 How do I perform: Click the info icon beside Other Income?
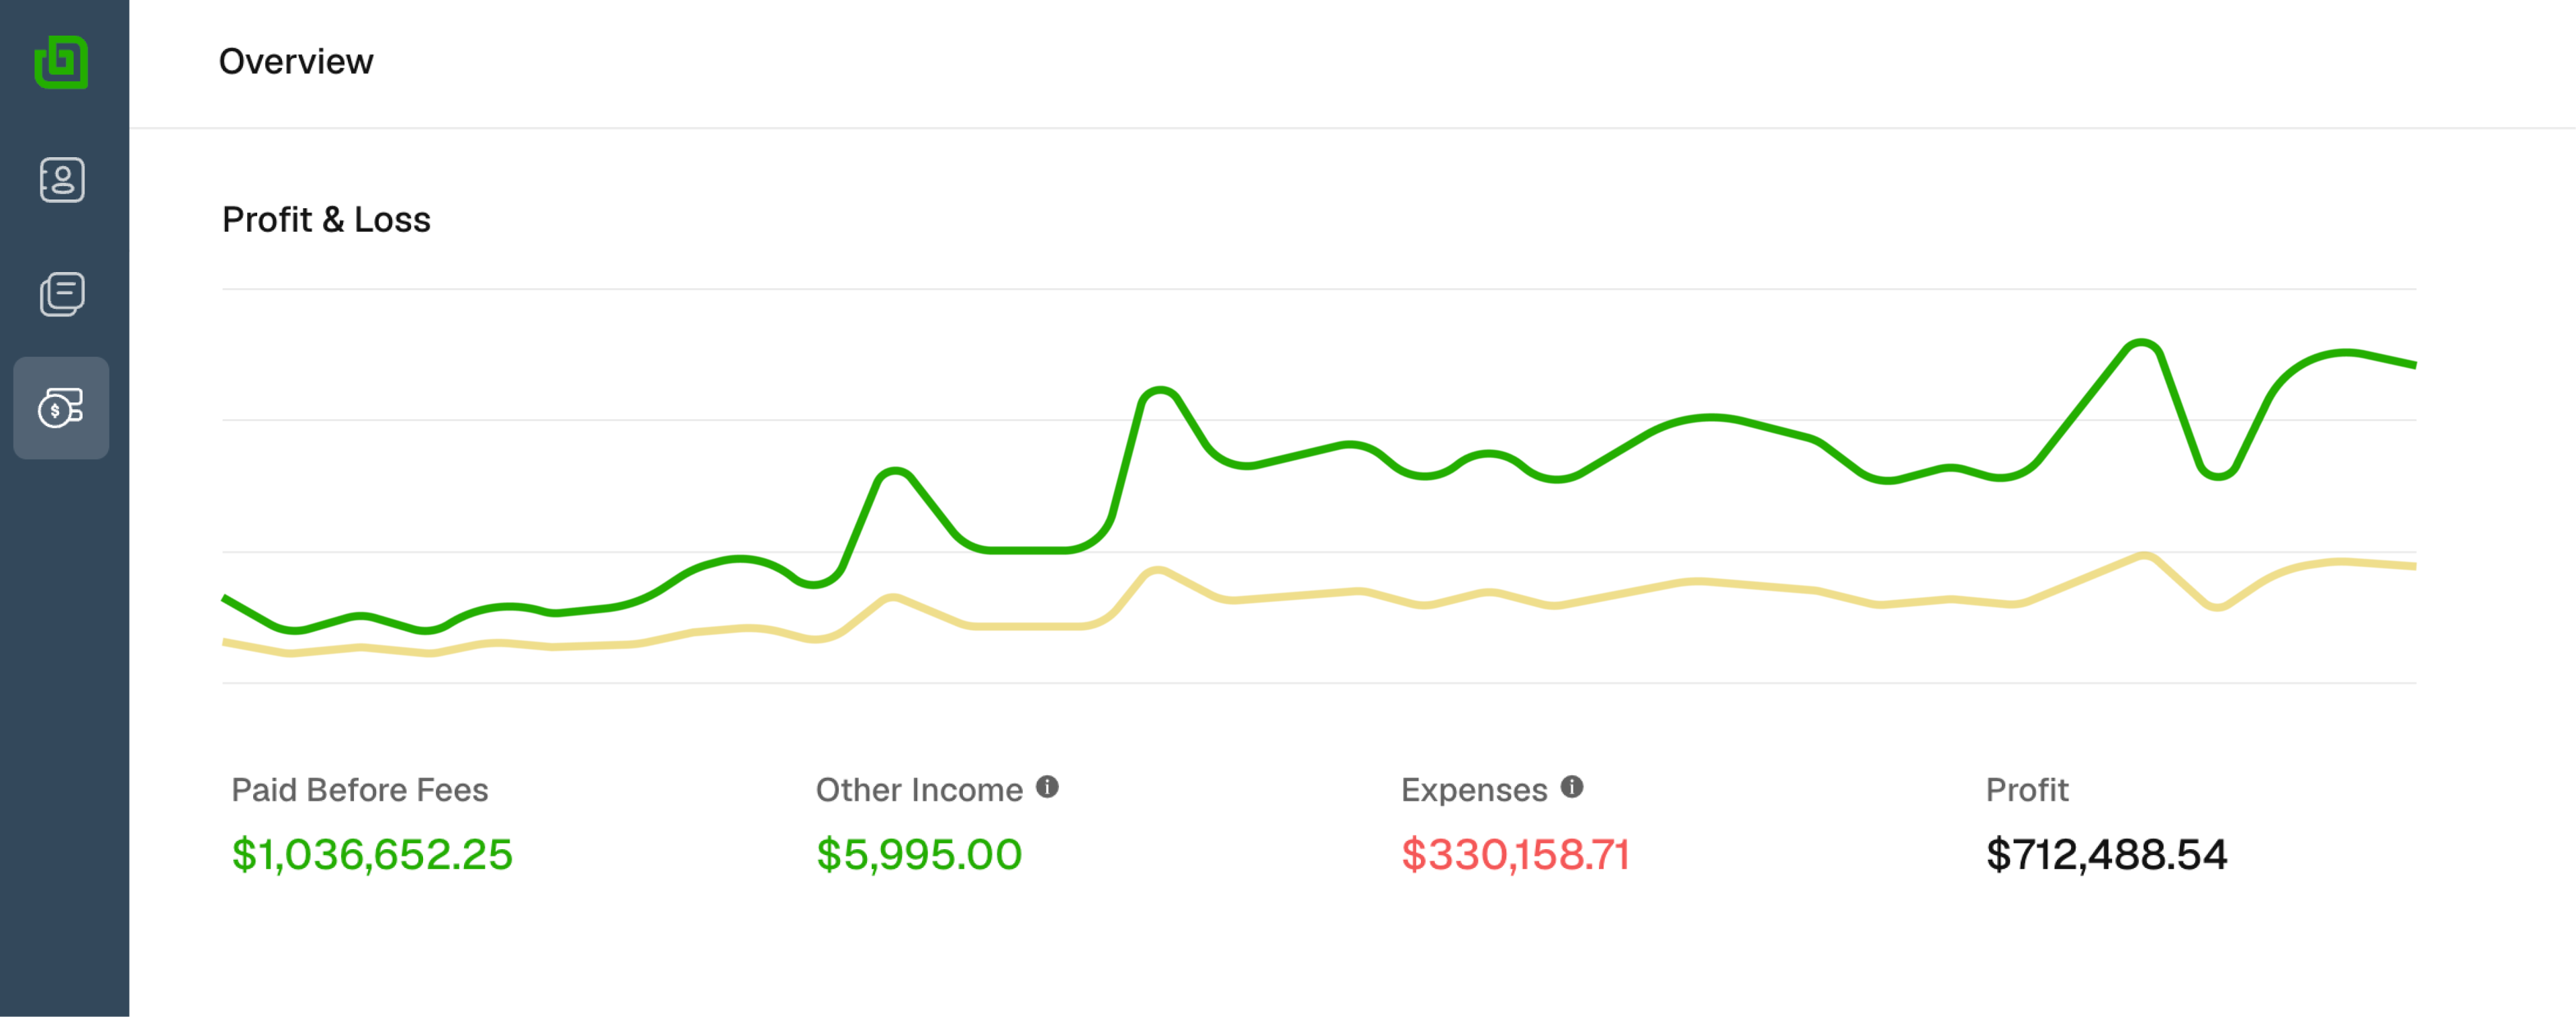[1047, 787]
